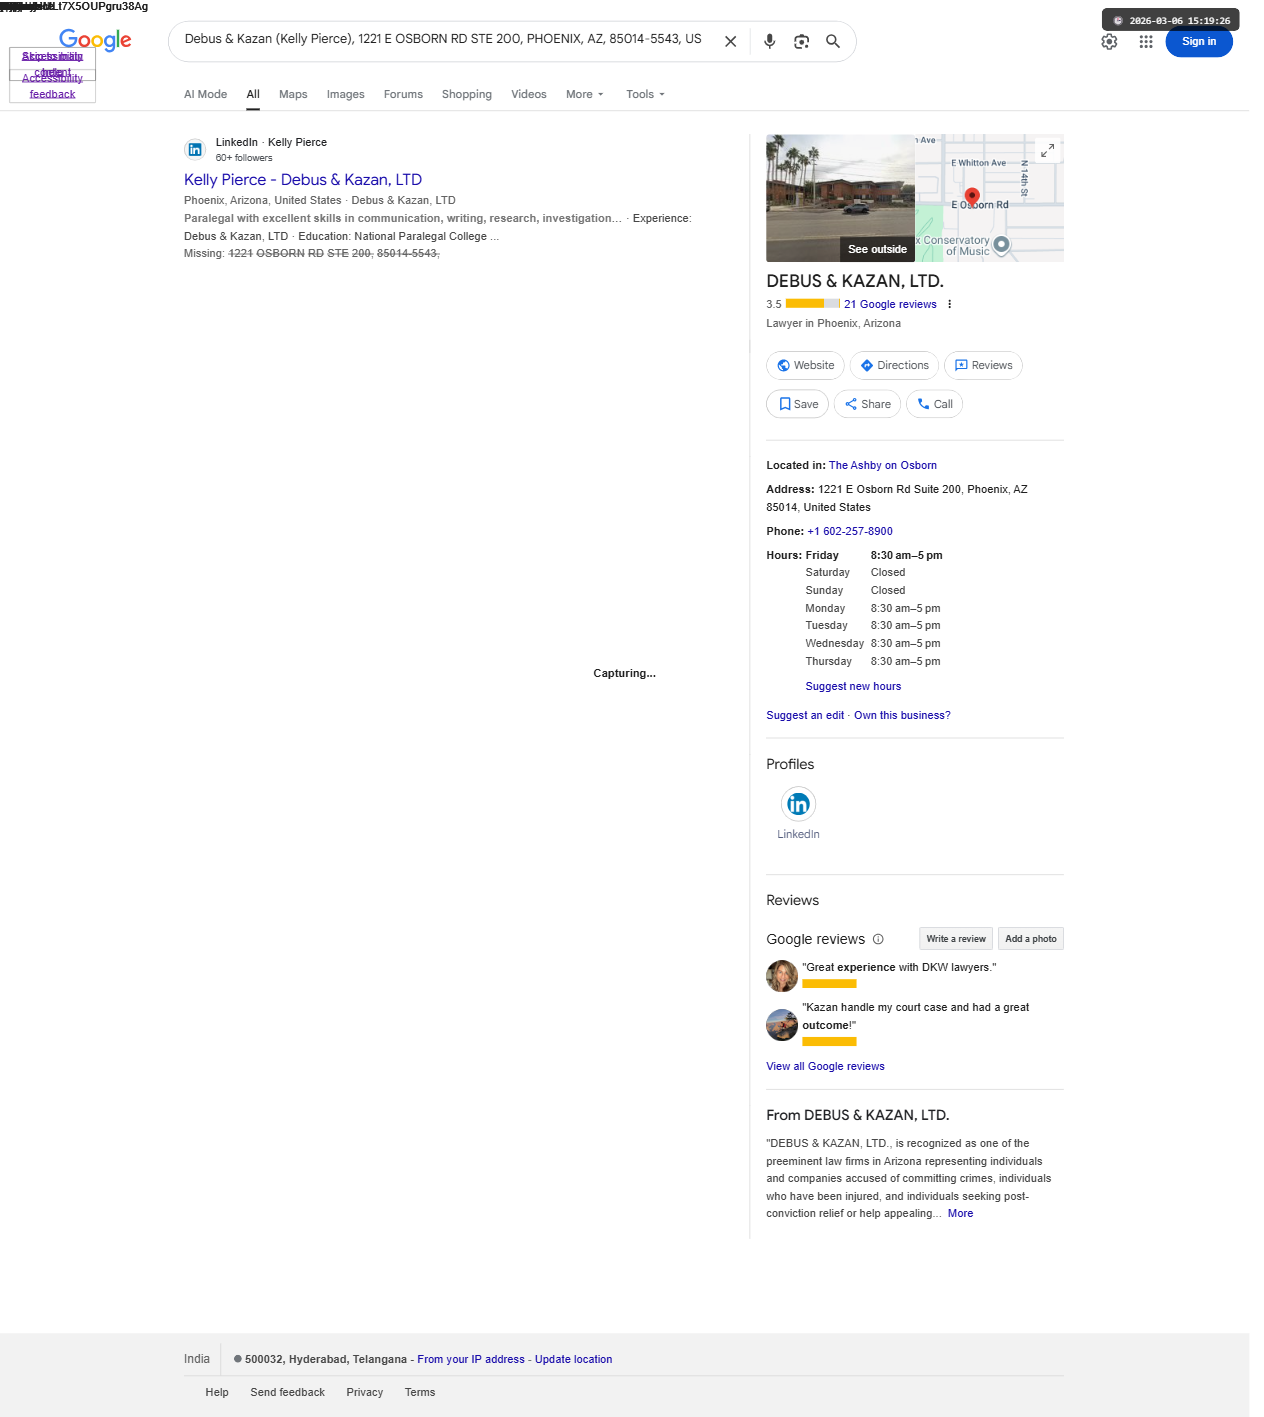This screenshot has width=1264, height=1417.
Task: Get Directions to Debus & Kazan
Action: pyautogui.click(x=894, y=365)
